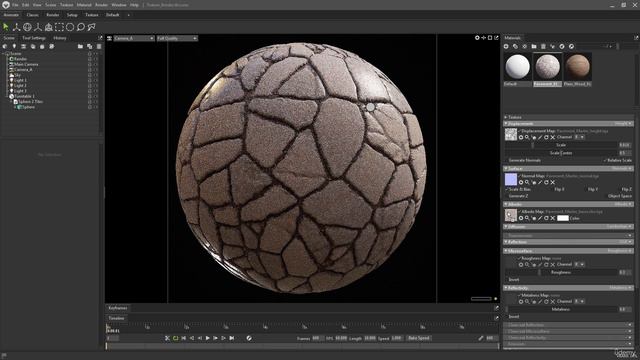640x360 pixels.
Task: Clear the Displacement Map with the X icon
Action: tap(553, 138)
